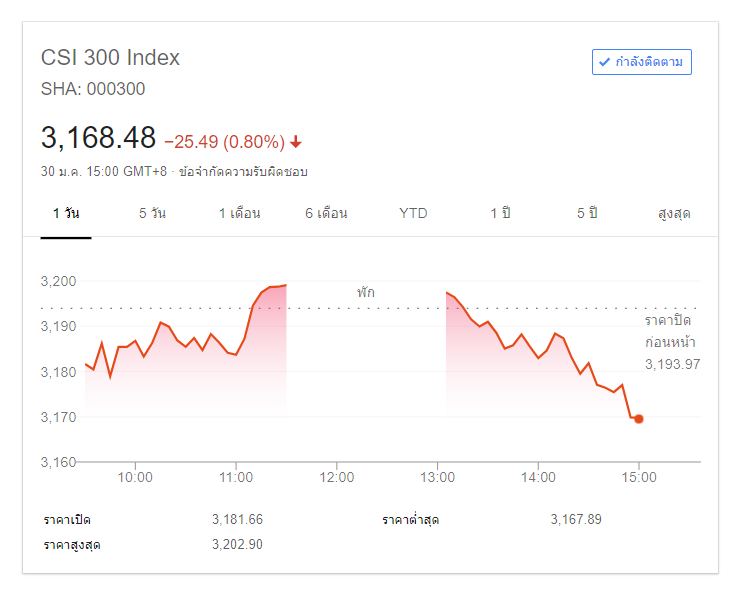Switch to the 5 วัน tab

pos(152,213)
